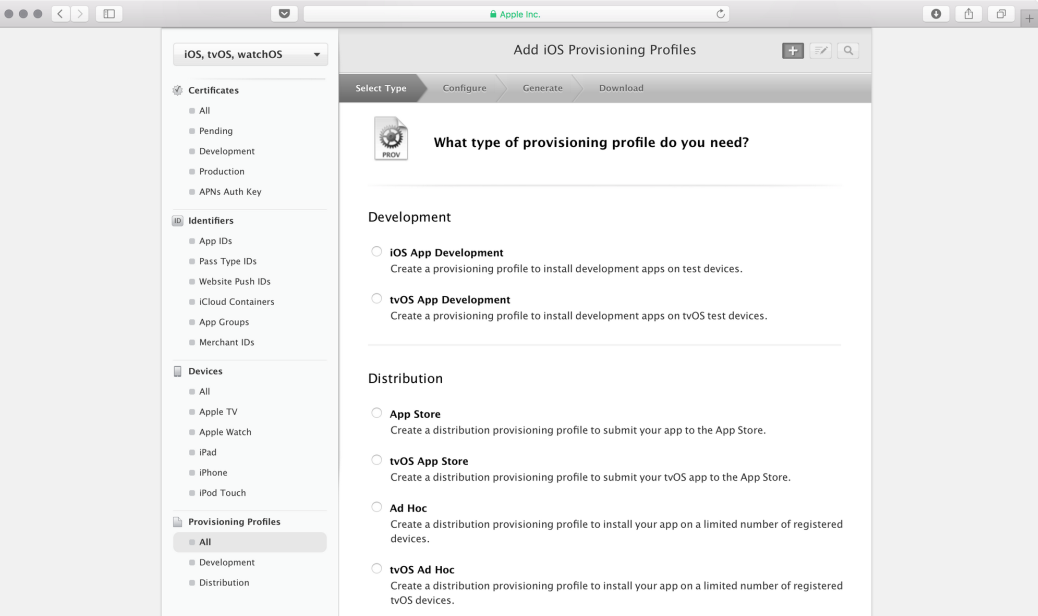This screenshot has width=1038, height=616.
Task: Click the Generate step tab
Action: click(543, 88)
